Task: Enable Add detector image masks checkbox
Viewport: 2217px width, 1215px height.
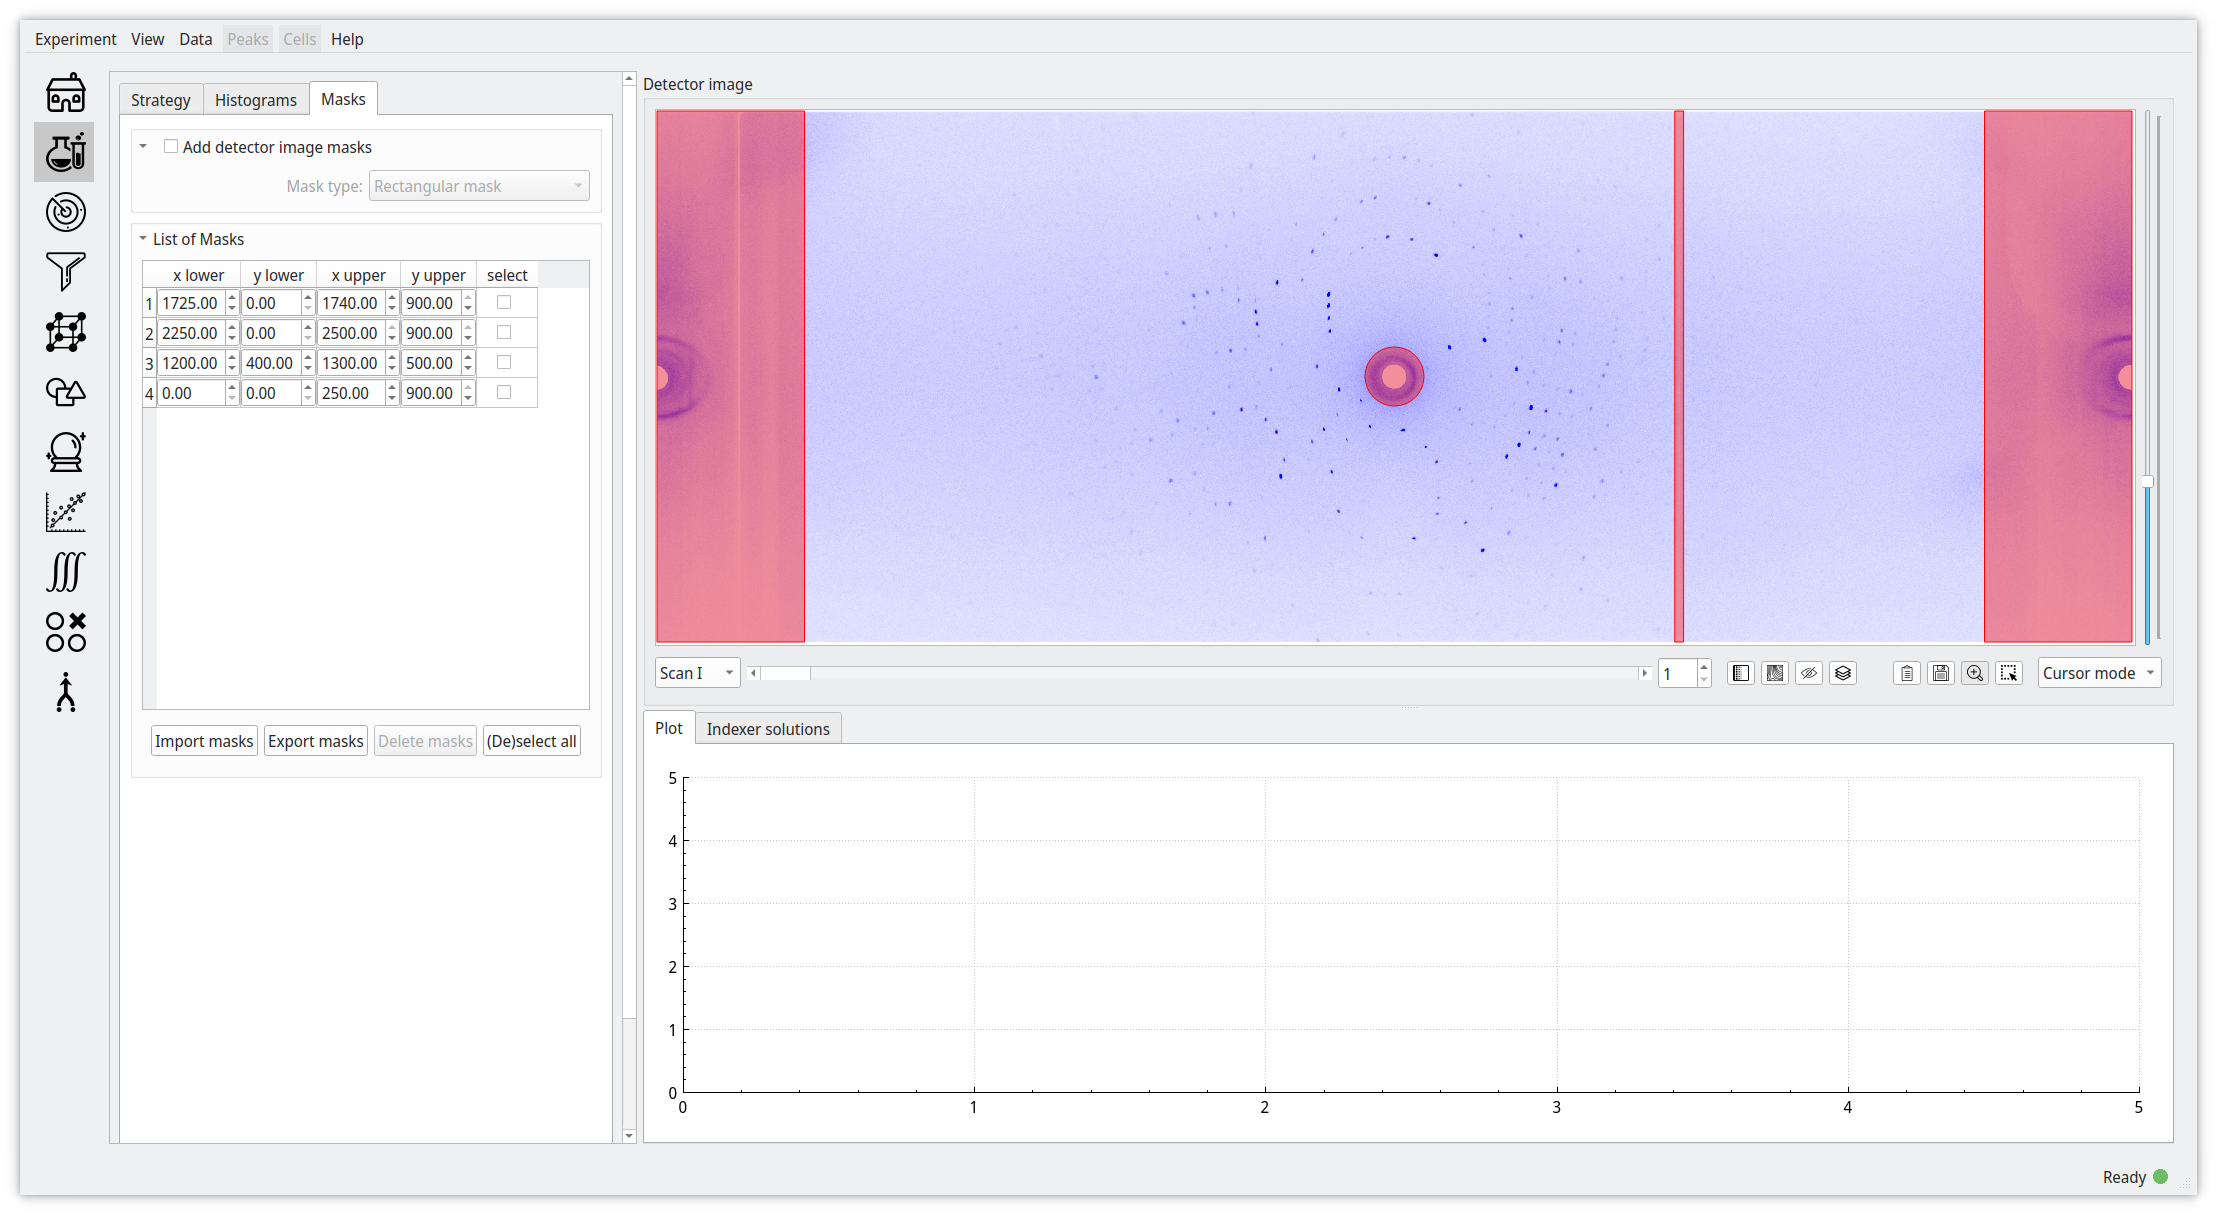Action: click(x=171, y=147)
